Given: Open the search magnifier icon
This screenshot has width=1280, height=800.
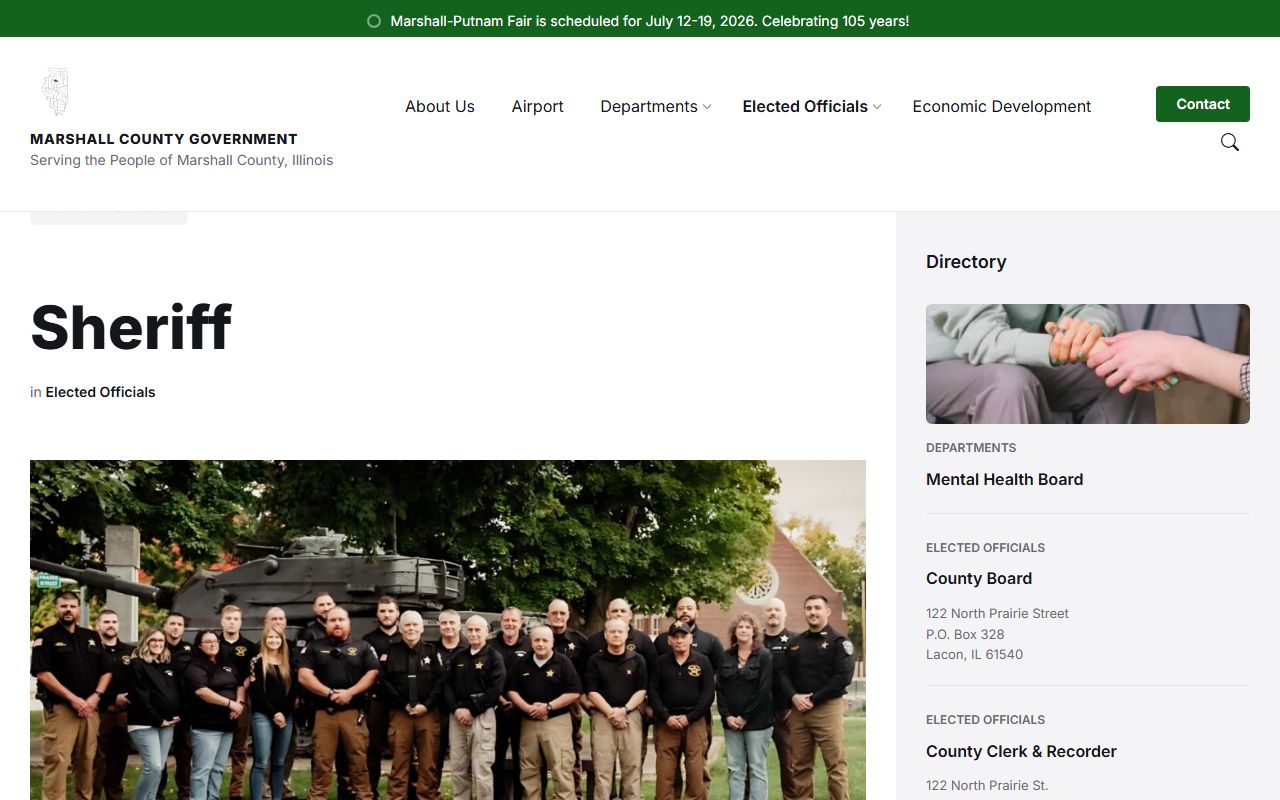Looking at the screenshot, I should (1230, 142).
